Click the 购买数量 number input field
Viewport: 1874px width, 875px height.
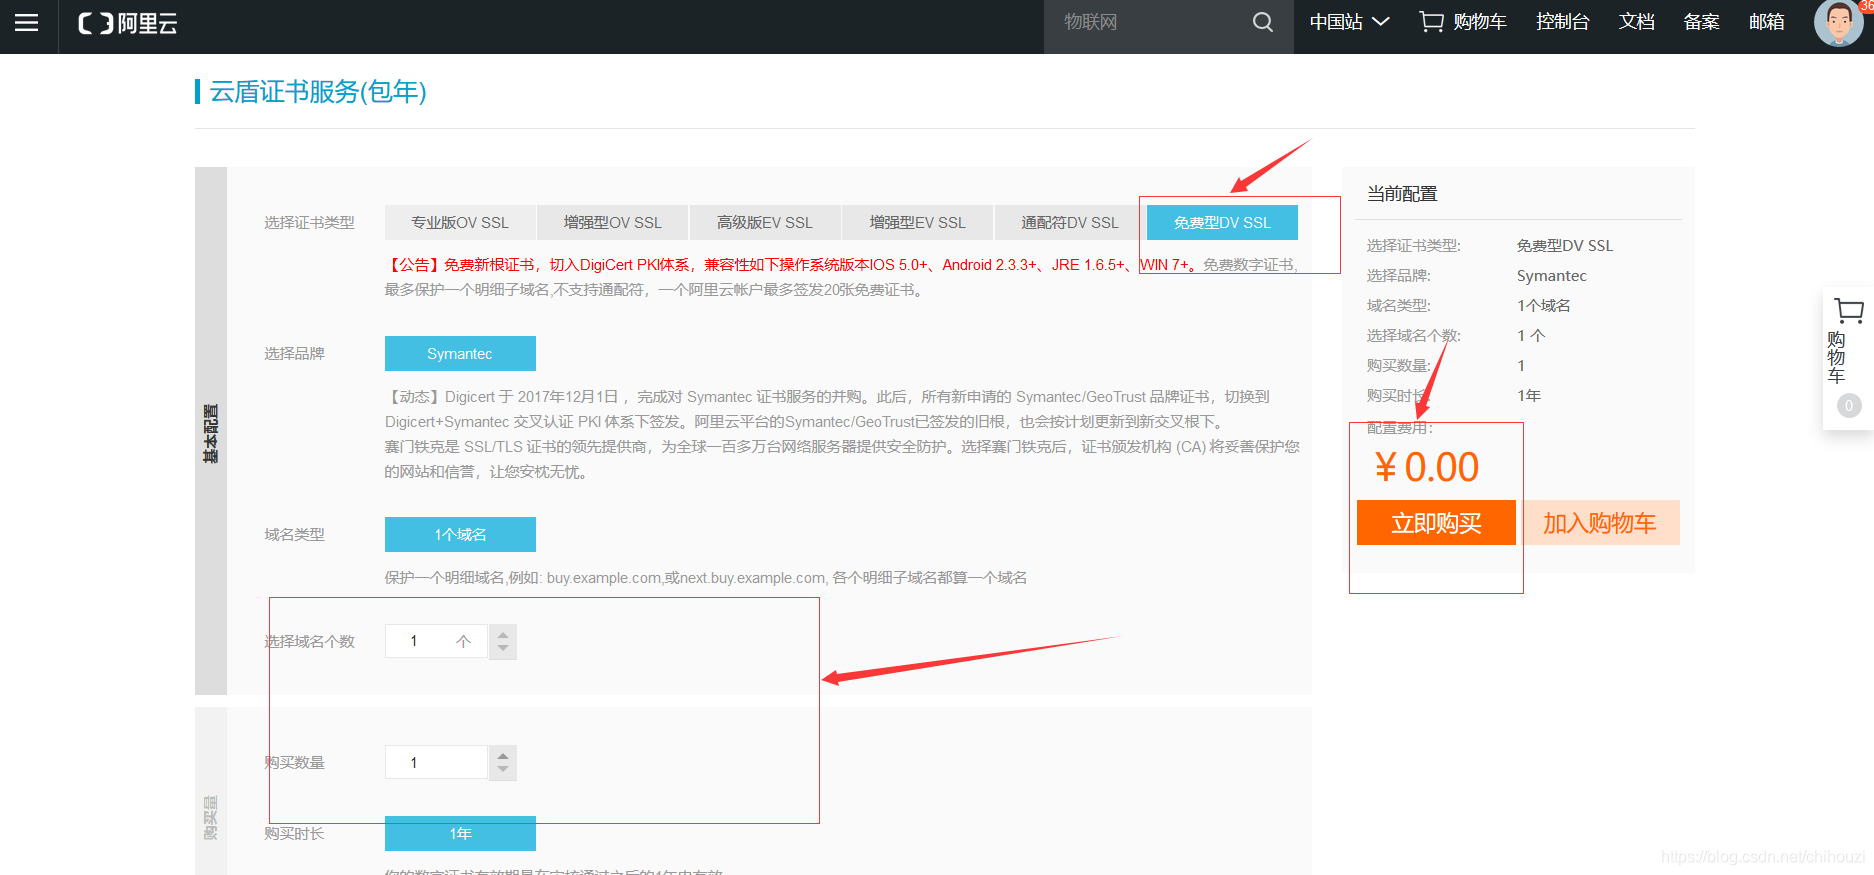pyautogui.click(x=436, y=763)
